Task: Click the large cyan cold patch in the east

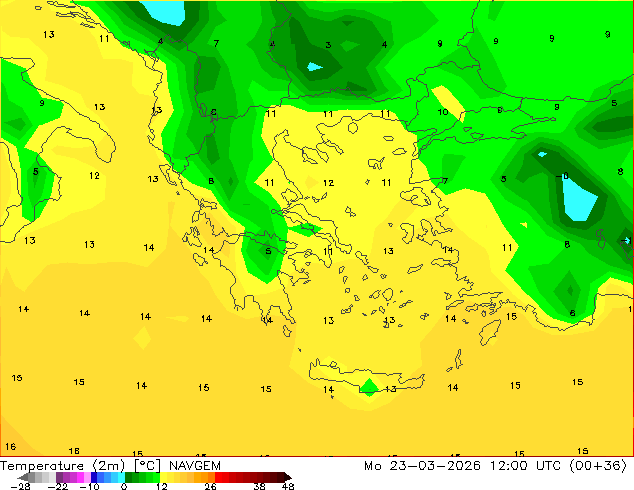Action: point(579,200)
